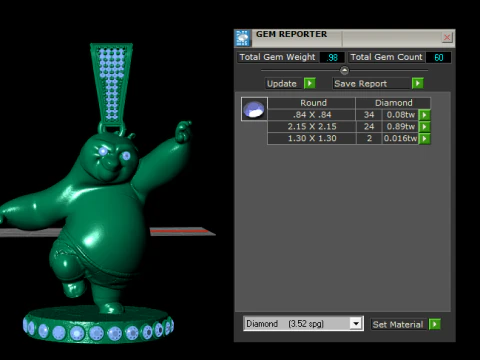Click the Total Gem Count value 60
This screenshot has width=480, height=360.
click(439, 57)
